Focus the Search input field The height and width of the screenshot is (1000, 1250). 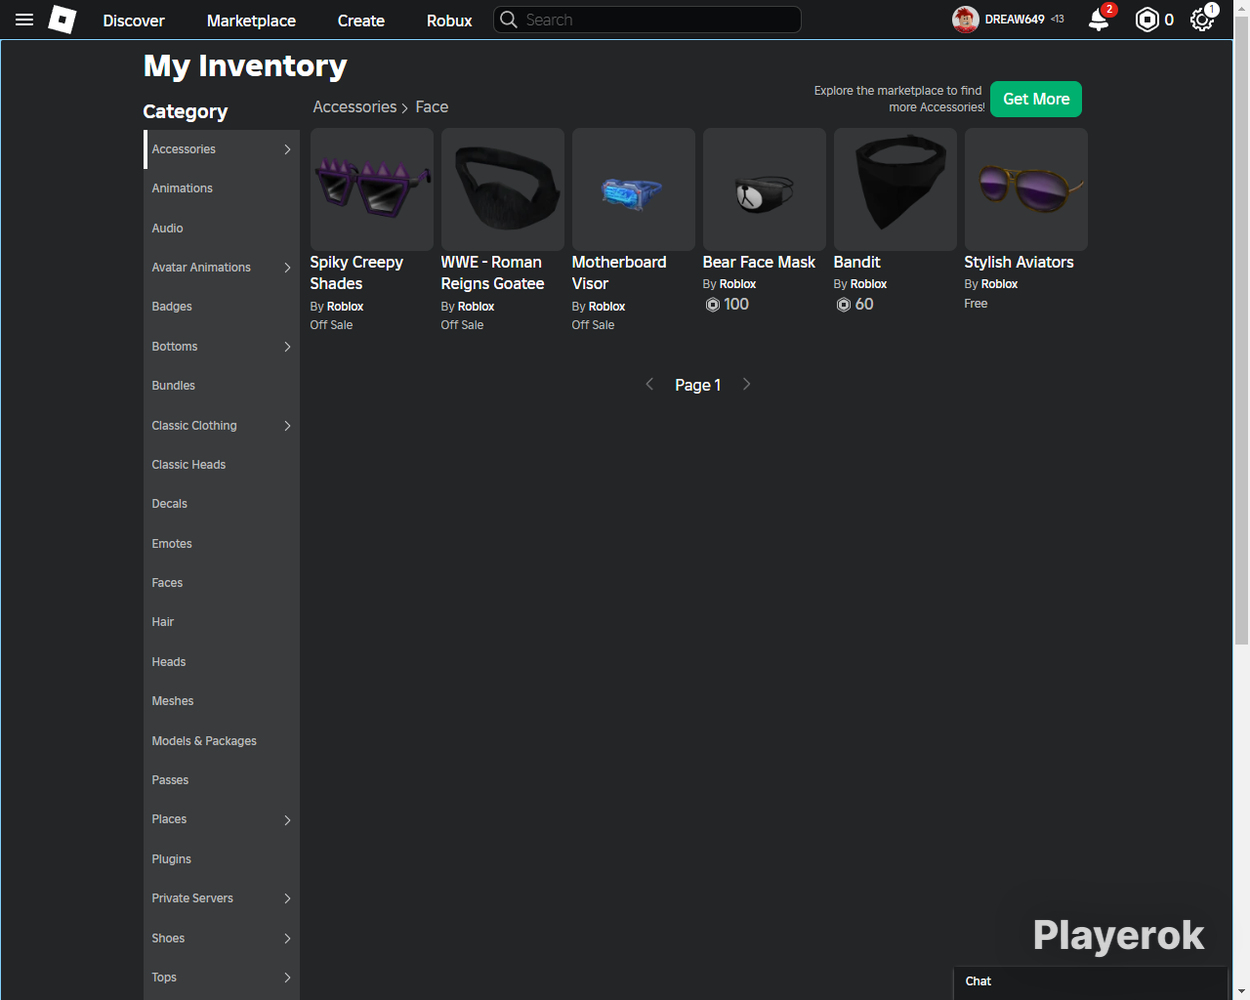[647, 20]
